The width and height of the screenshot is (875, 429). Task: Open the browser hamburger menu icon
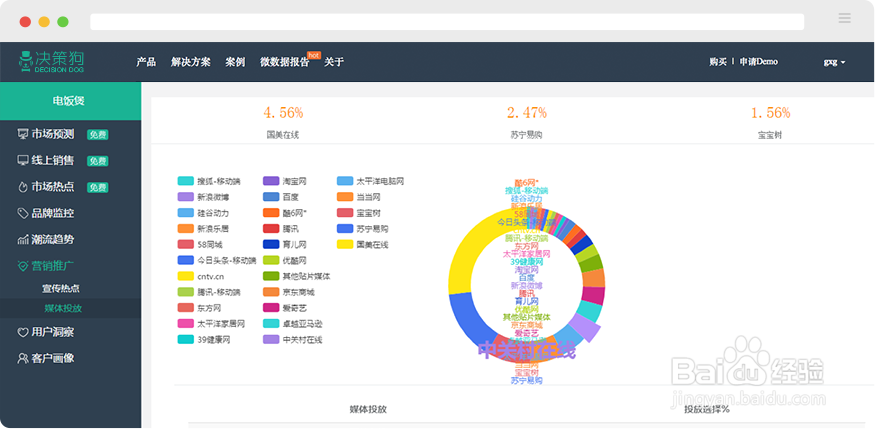click(x=844, y=18)
